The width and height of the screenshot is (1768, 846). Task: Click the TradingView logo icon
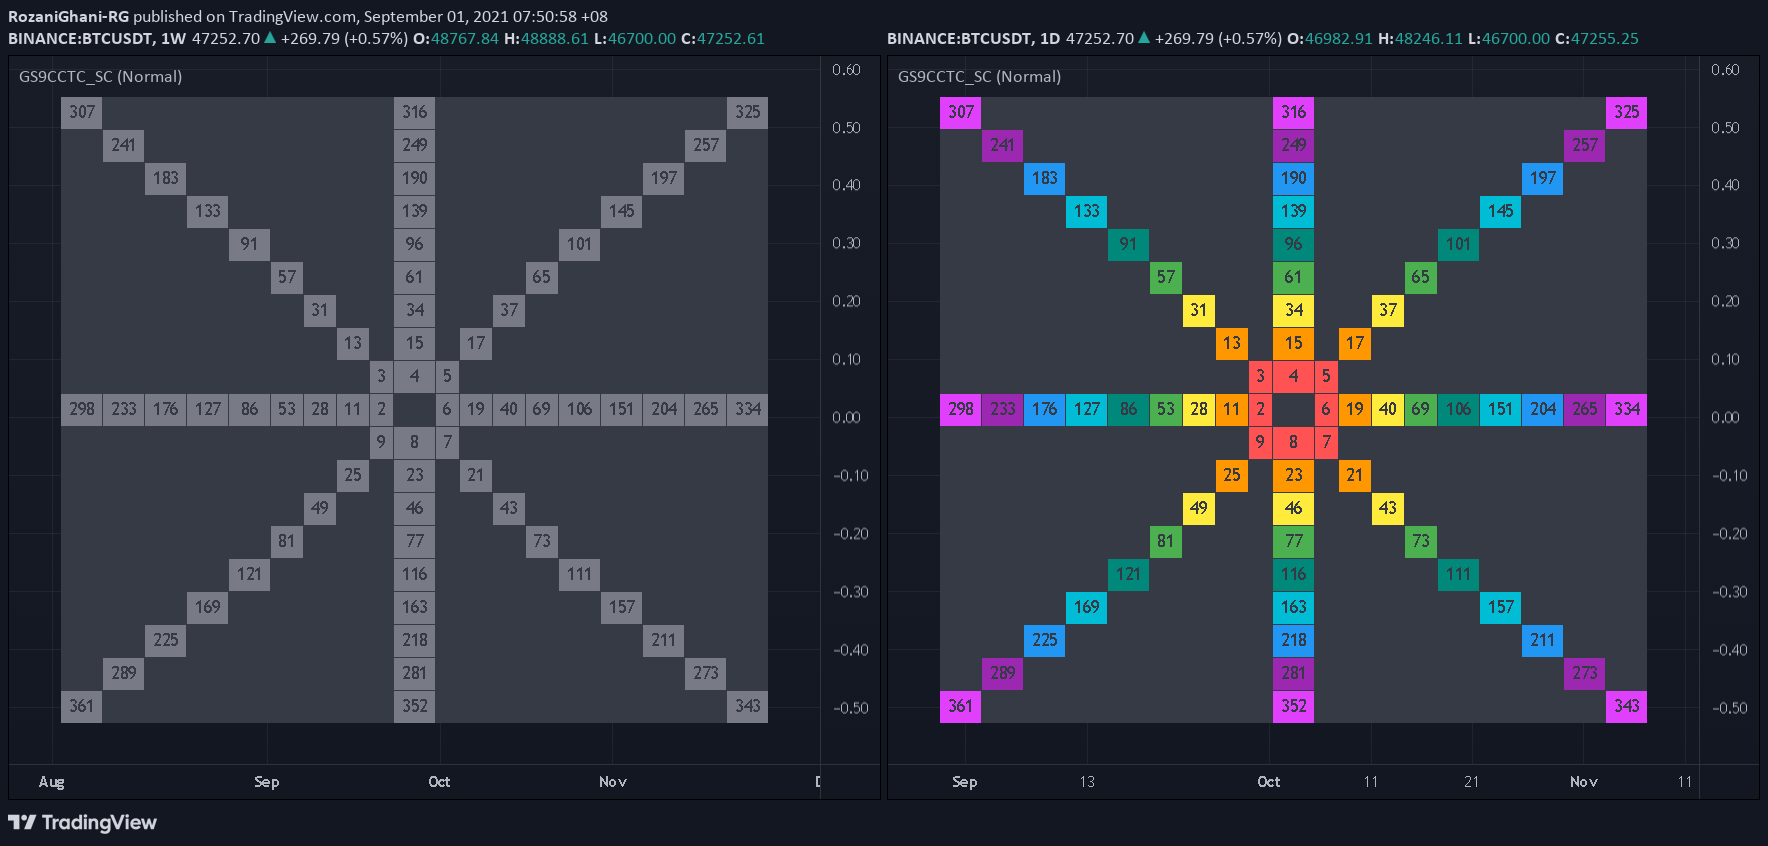(x=22, y=822)
